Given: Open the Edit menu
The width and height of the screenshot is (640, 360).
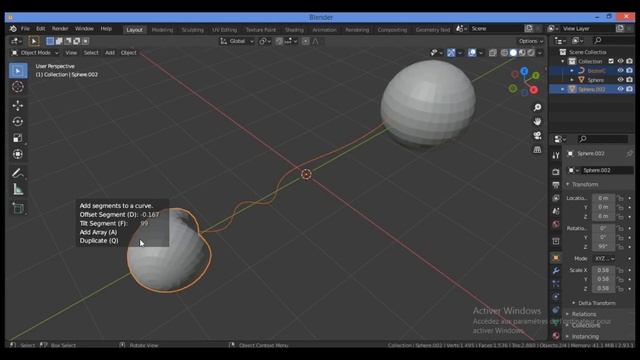Looking at the screenshot, I should [x=40, y=29].
